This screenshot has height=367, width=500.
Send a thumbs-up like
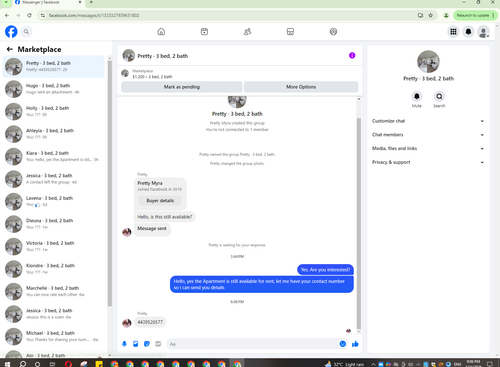355,344
